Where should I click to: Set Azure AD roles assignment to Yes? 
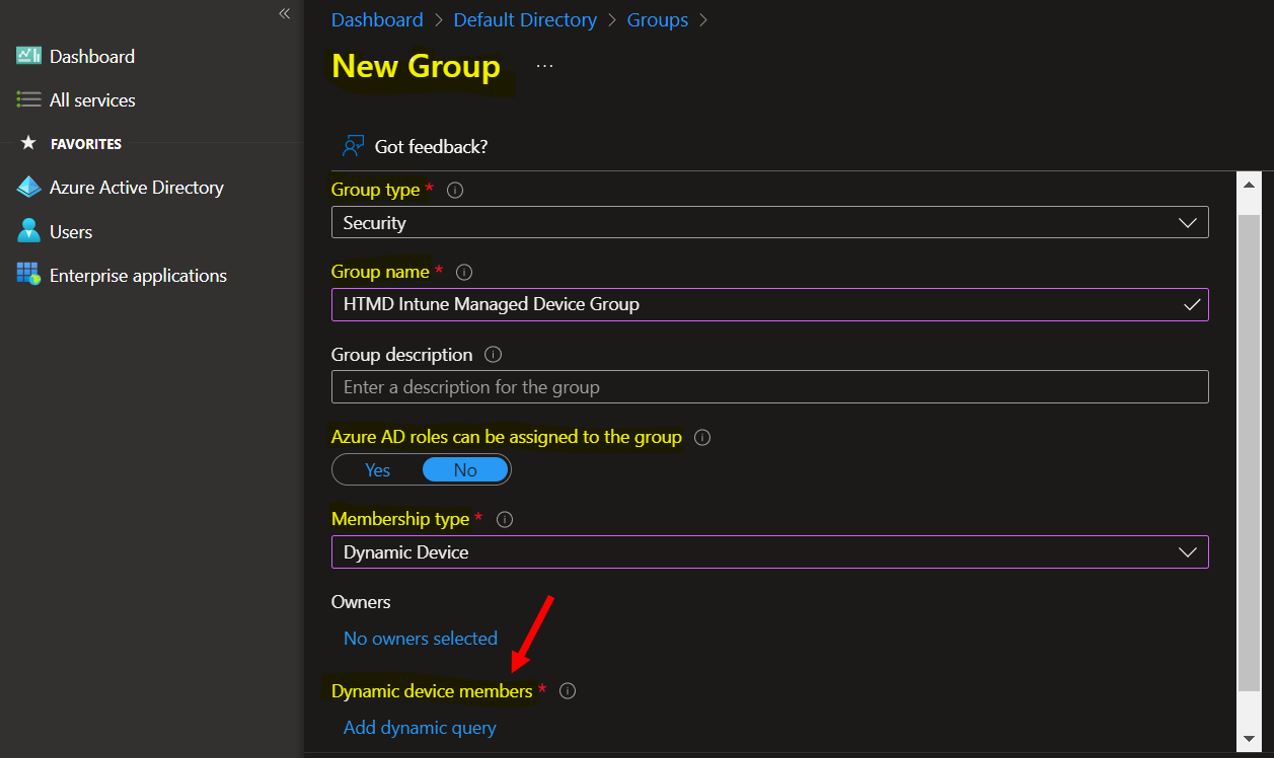pos(377,469)
